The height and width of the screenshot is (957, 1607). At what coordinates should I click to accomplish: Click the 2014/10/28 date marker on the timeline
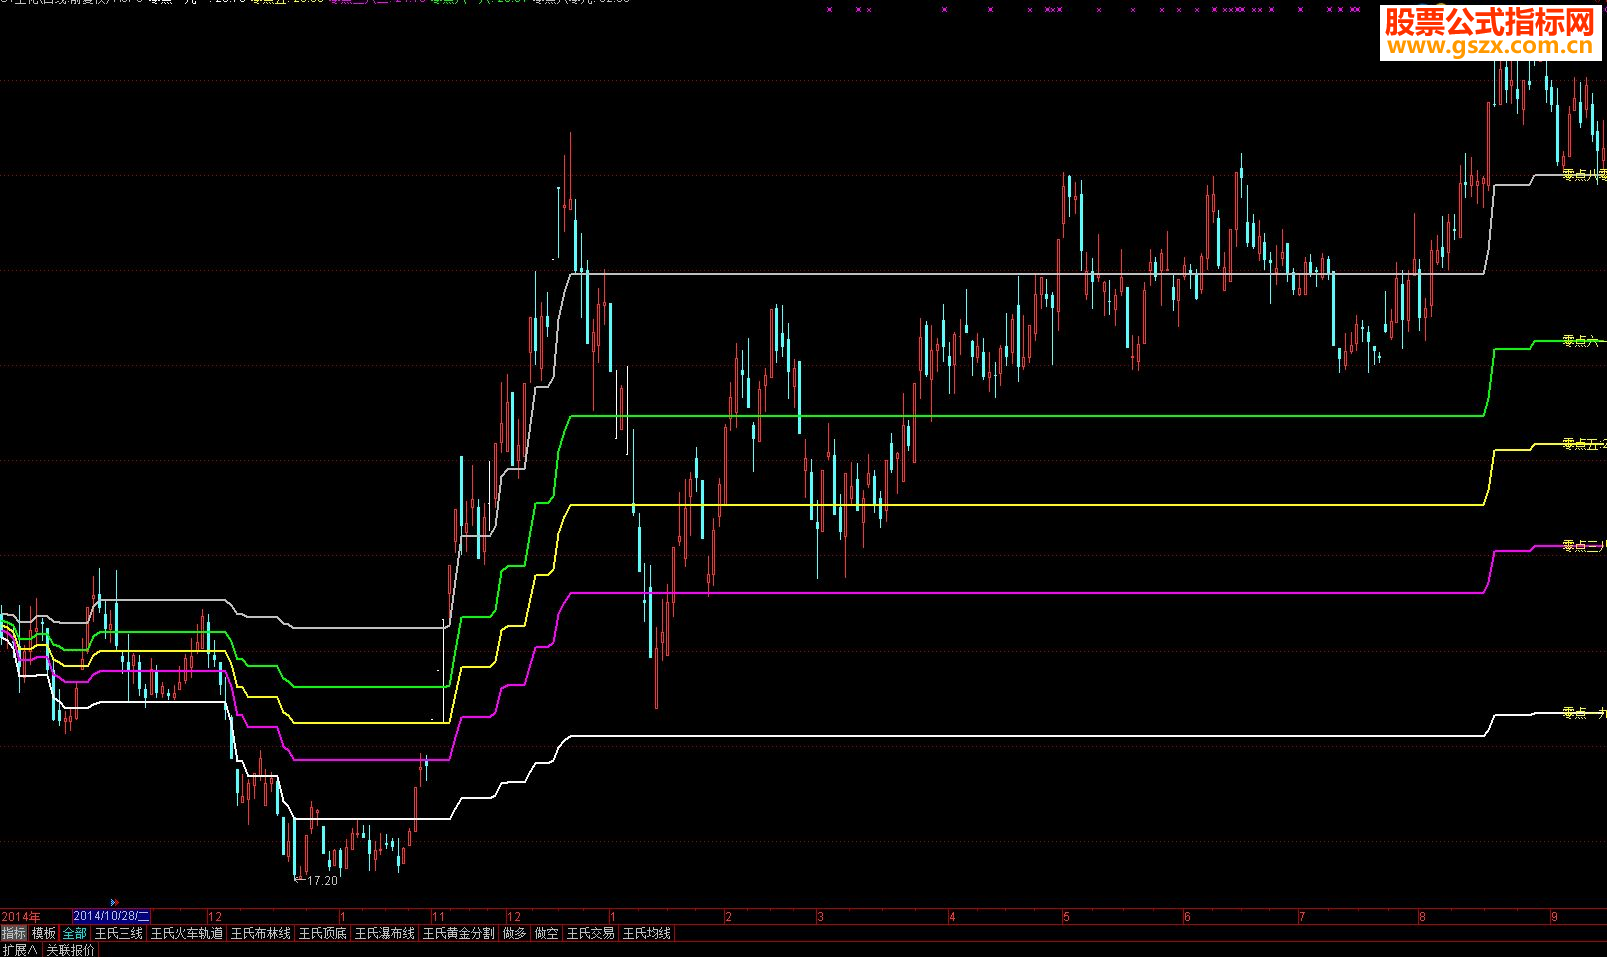click(111, 916)
